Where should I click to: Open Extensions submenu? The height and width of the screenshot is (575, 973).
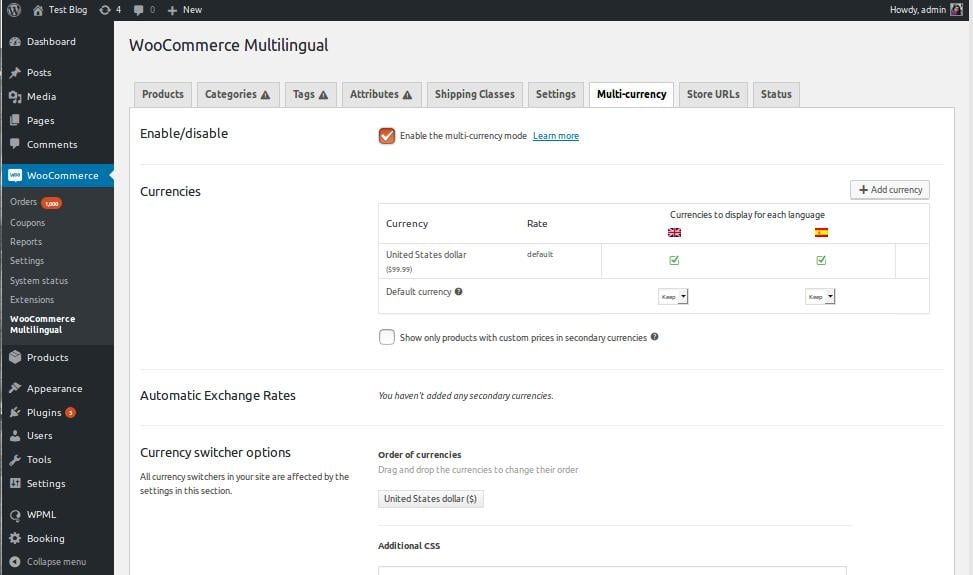[x=32, y=300]
